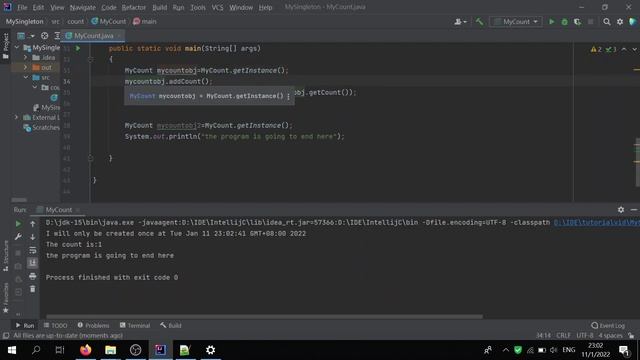Toggle the Project side panel
640x360 pixels.
5,47
